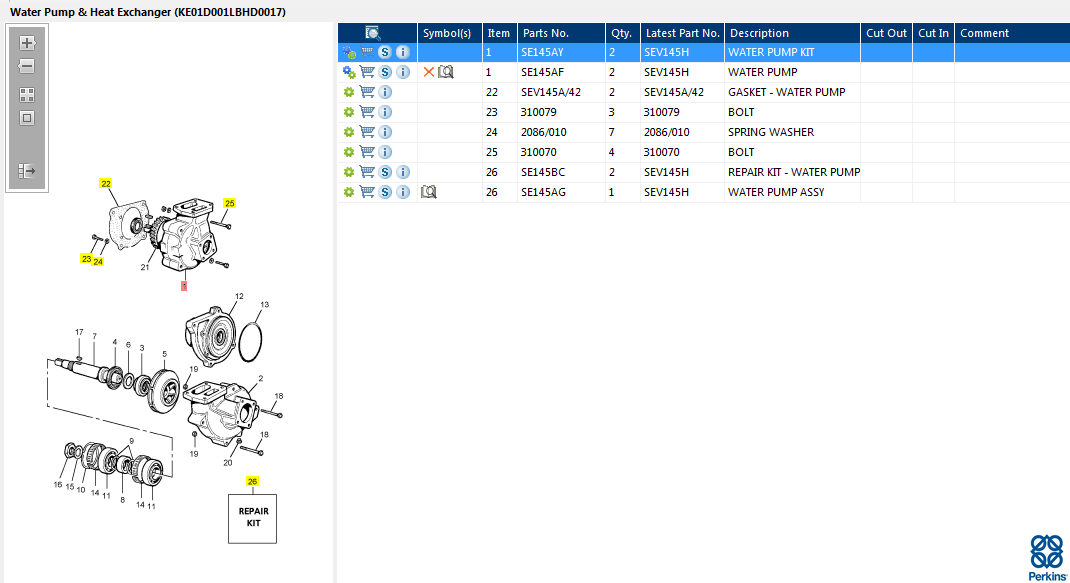Click the single square fit-view icon
Image resolution: width=1070 pixels, height=583 pixels.
[x=27, y=118]
